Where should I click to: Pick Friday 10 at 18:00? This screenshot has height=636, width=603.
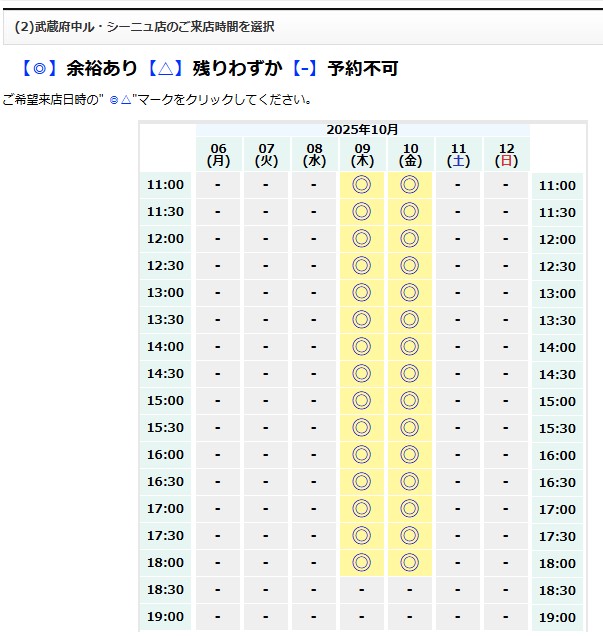coord(409,563)
